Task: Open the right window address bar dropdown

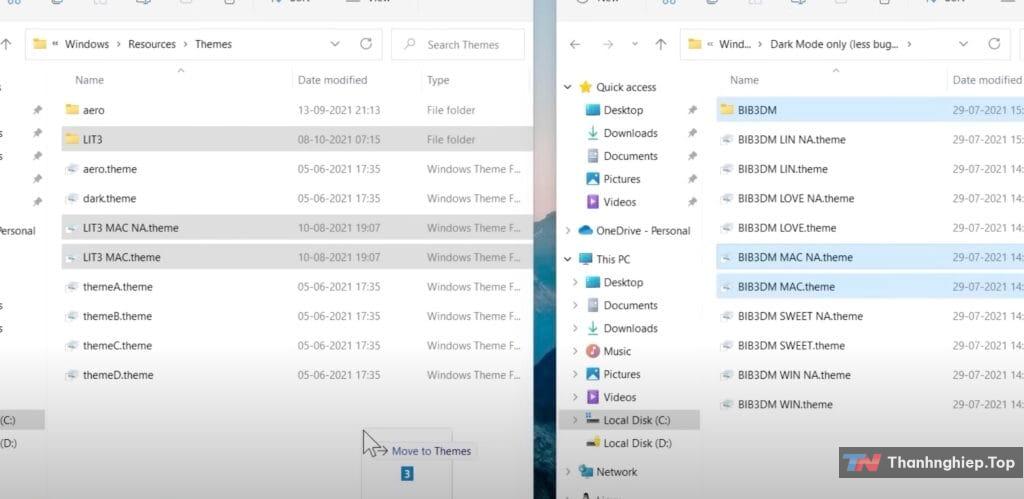Action: point(963,44)
